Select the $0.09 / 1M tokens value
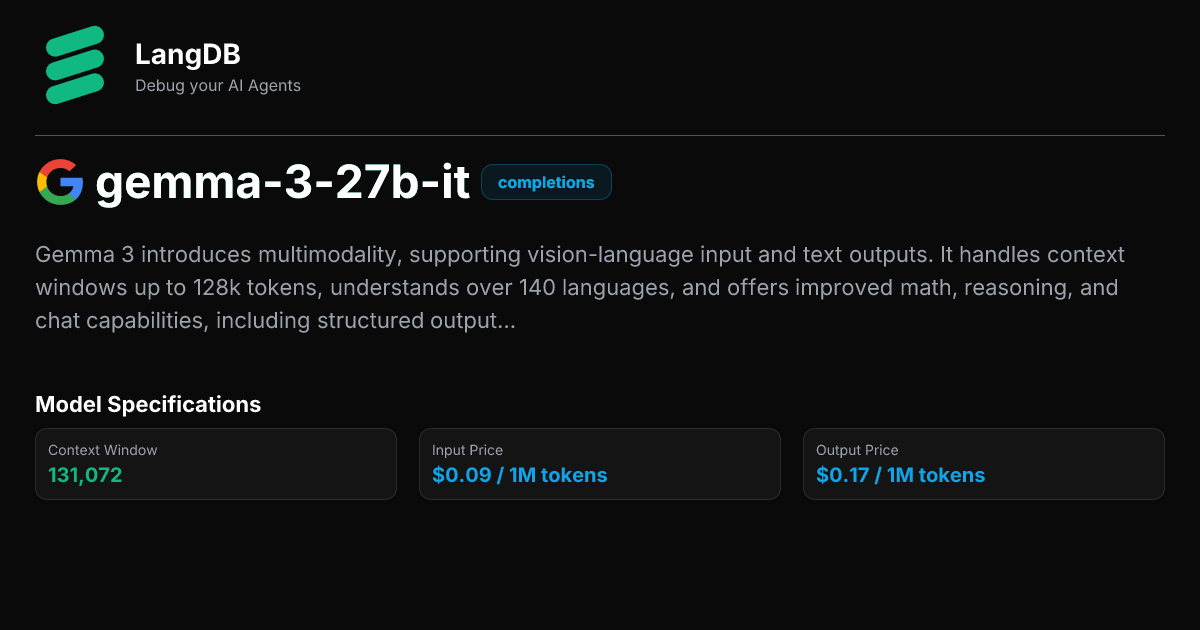1200x630 pixels. point(519,475)
